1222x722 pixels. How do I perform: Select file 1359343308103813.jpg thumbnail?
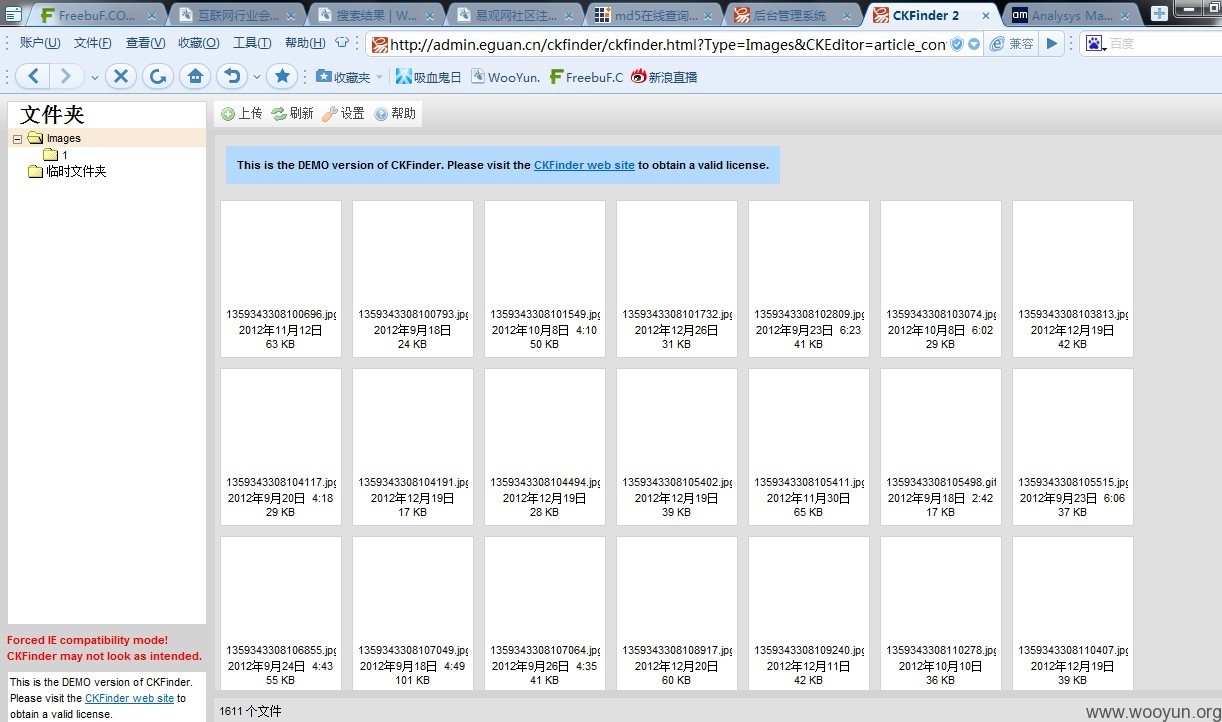tap(1073, 279)
